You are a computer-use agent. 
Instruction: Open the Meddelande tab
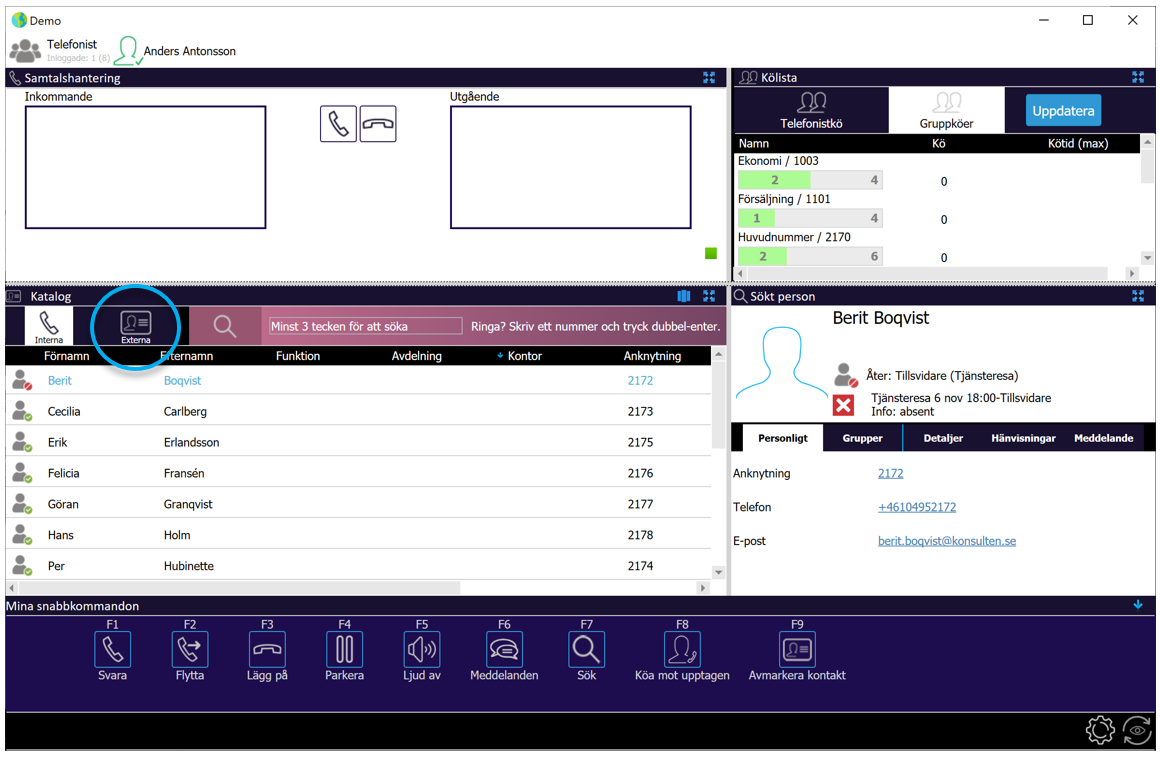[x=1104, y=438]
